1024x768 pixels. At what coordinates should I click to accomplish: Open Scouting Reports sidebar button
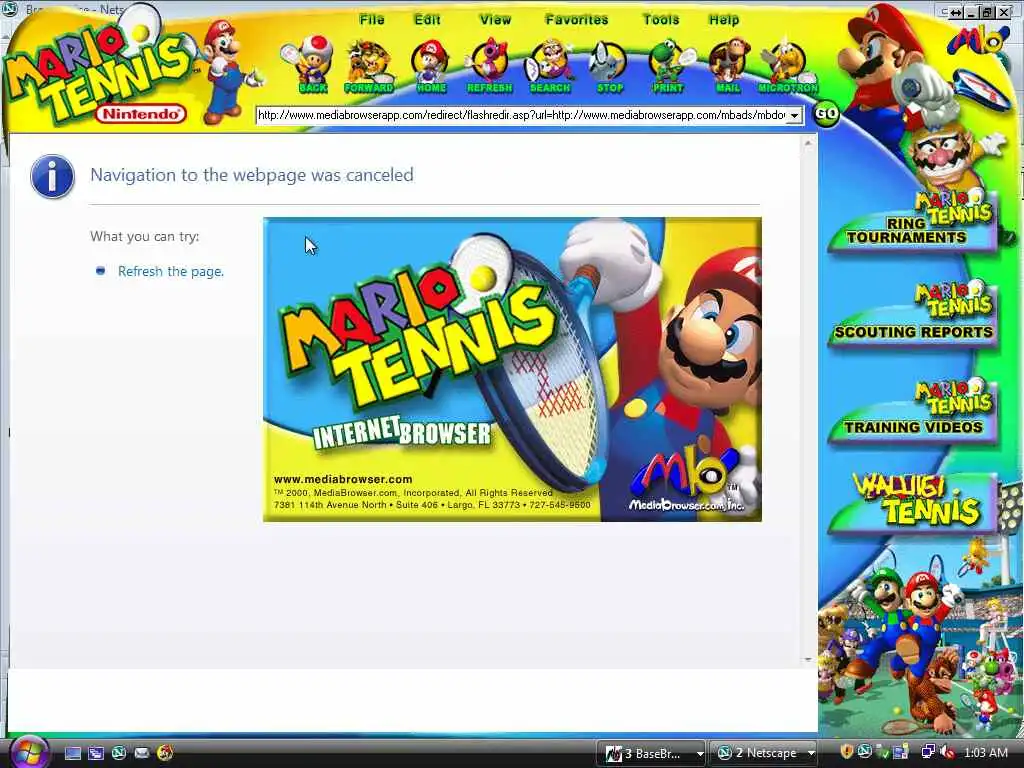click(912, 317)
